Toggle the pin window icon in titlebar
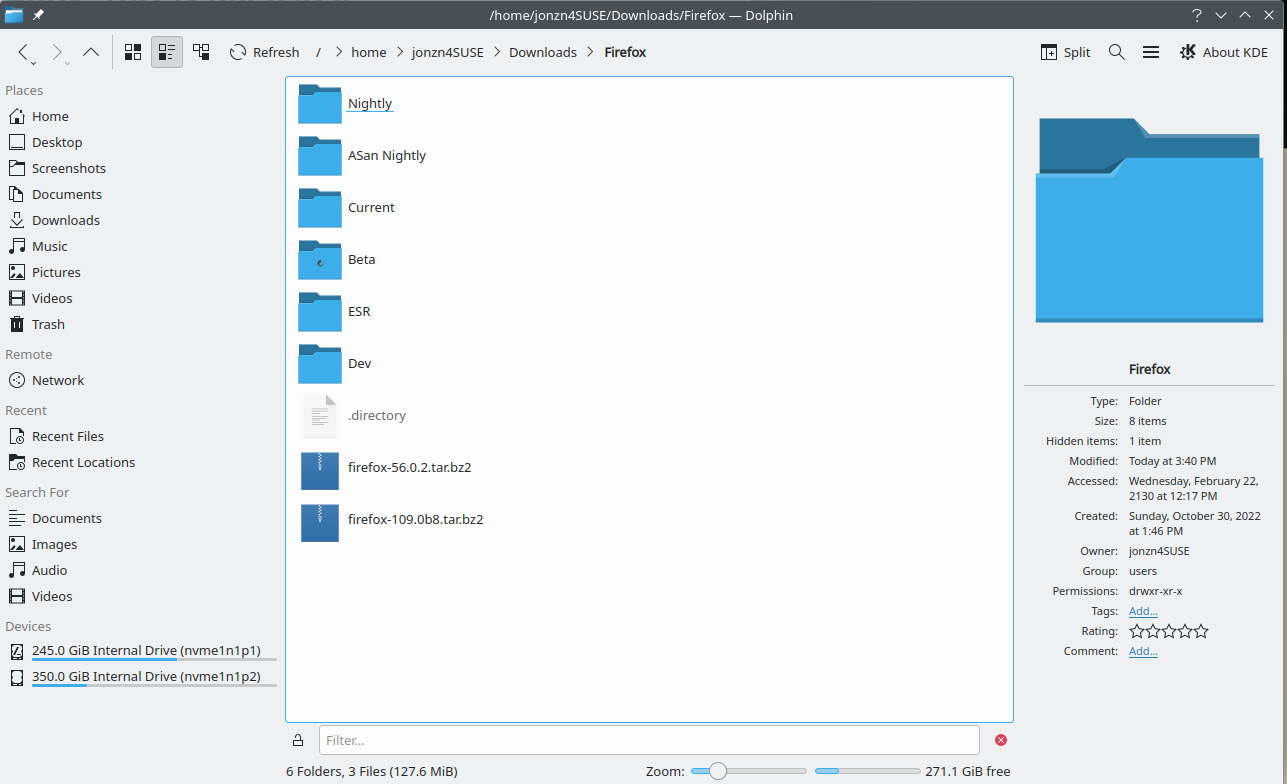Screen dimensions: 1287x784 38,15
